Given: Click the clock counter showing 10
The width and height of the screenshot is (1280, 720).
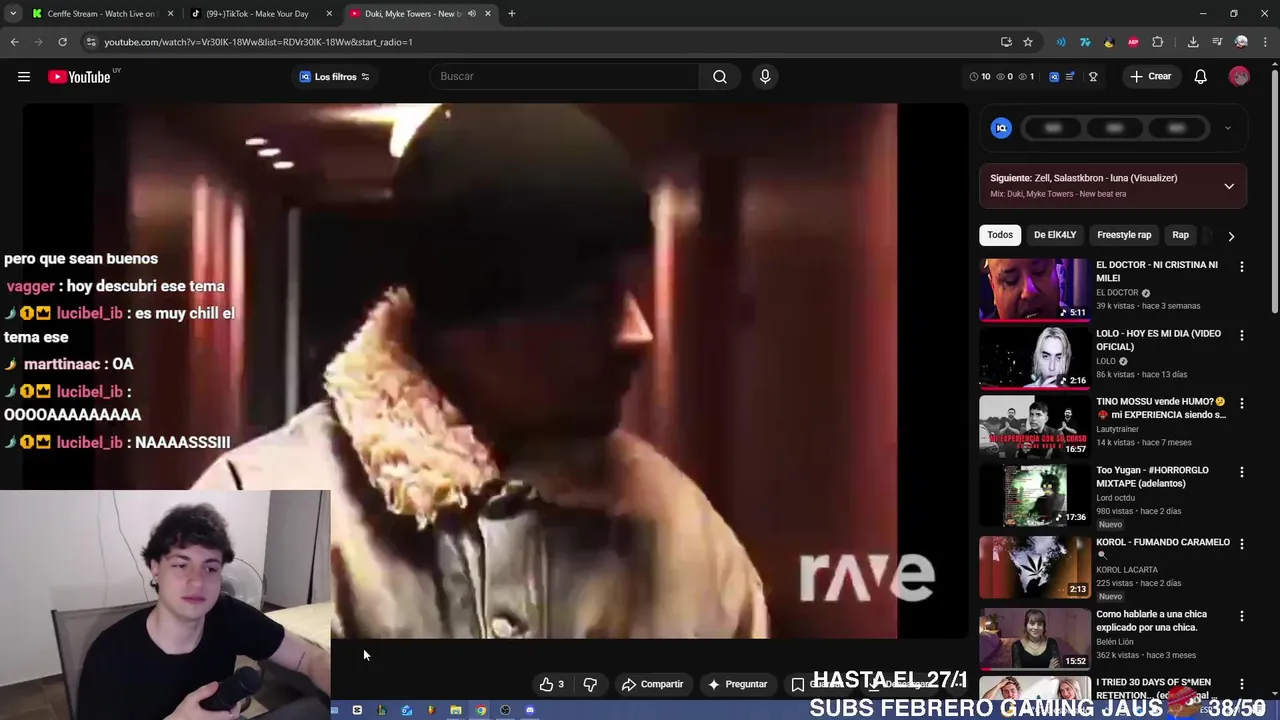Looking at the screenshot, I should click(980, 77).
